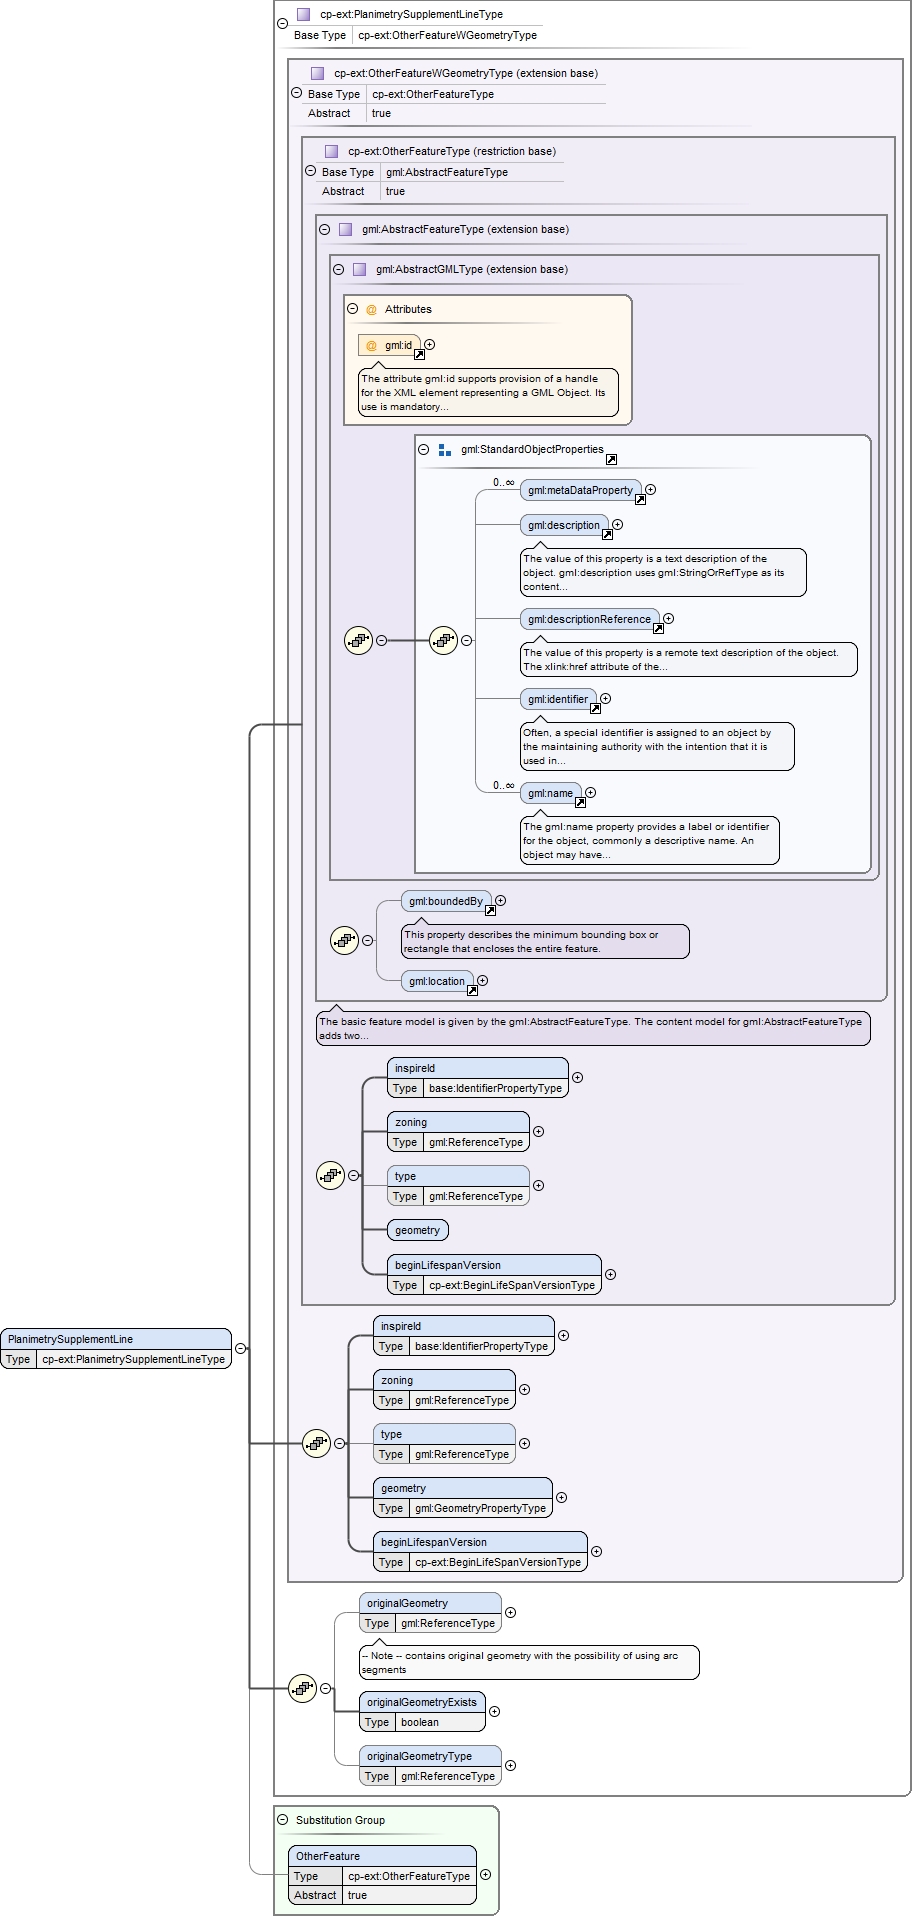Follow reference arrow on gml:descriptionReference

[x=658, y=628]
